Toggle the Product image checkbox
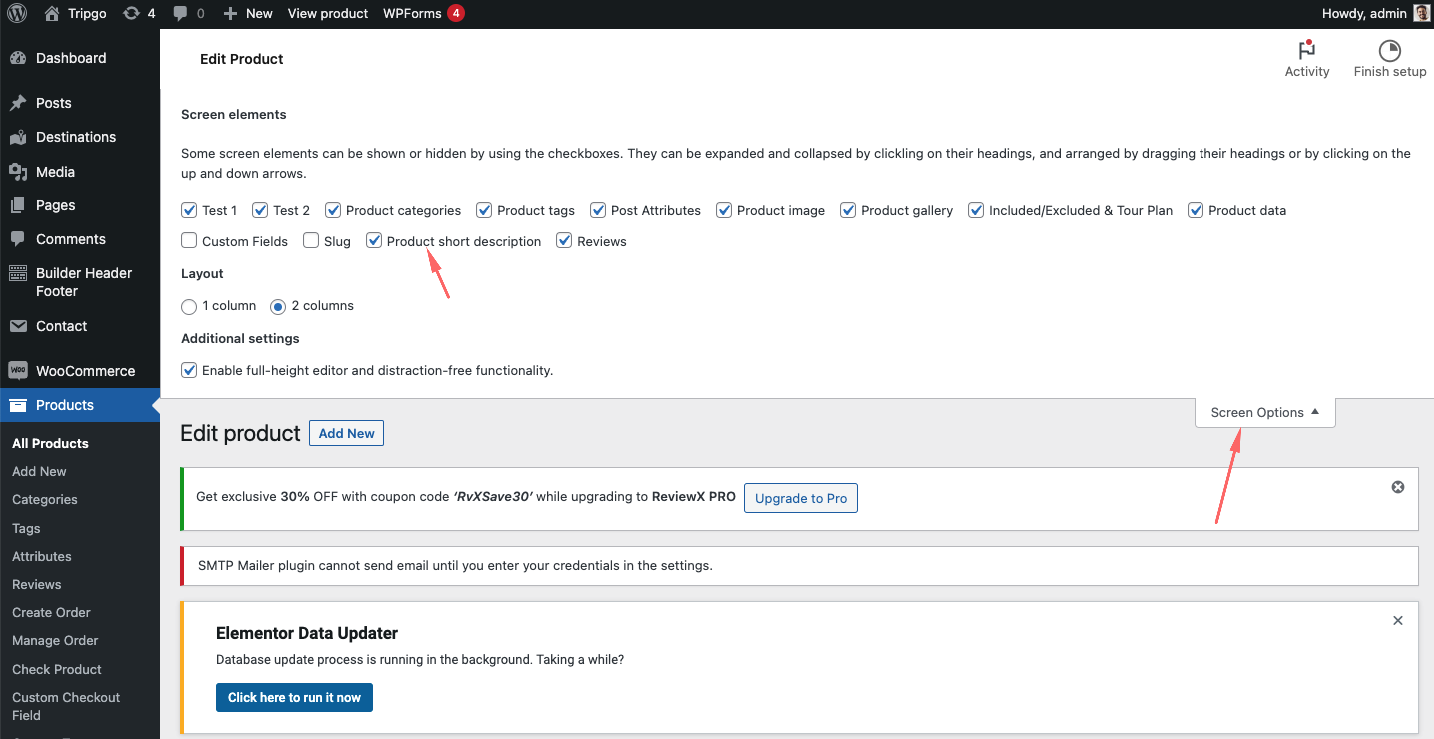The image size is (1434, 739). point(724,210)
